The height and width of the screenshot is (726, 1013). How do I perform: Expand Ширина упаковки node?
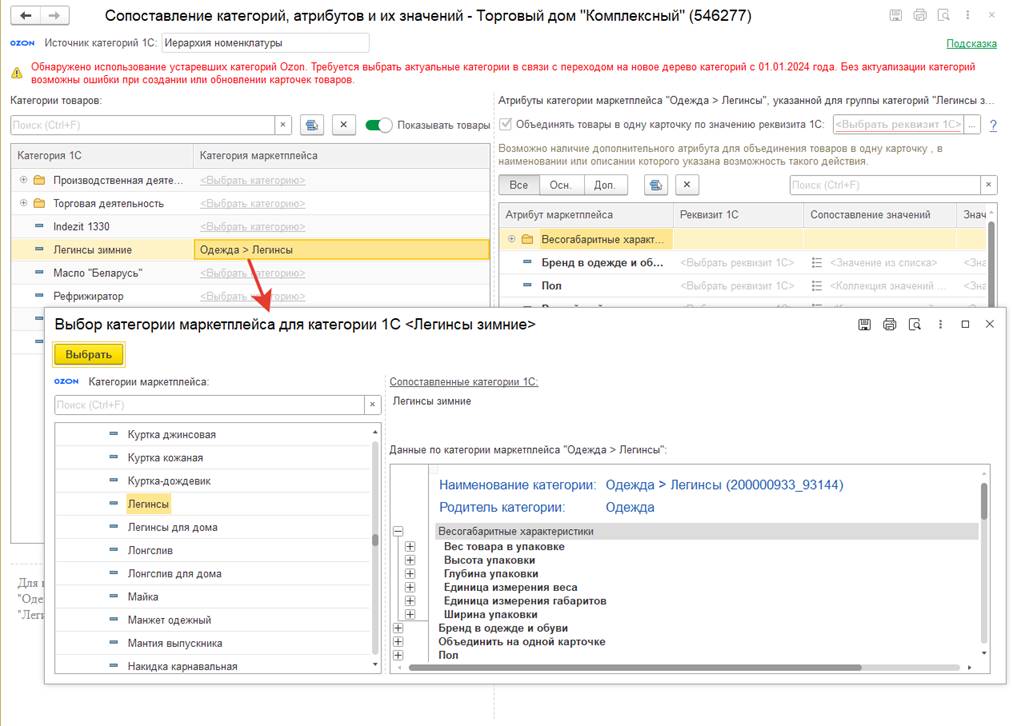click(410, 614)
